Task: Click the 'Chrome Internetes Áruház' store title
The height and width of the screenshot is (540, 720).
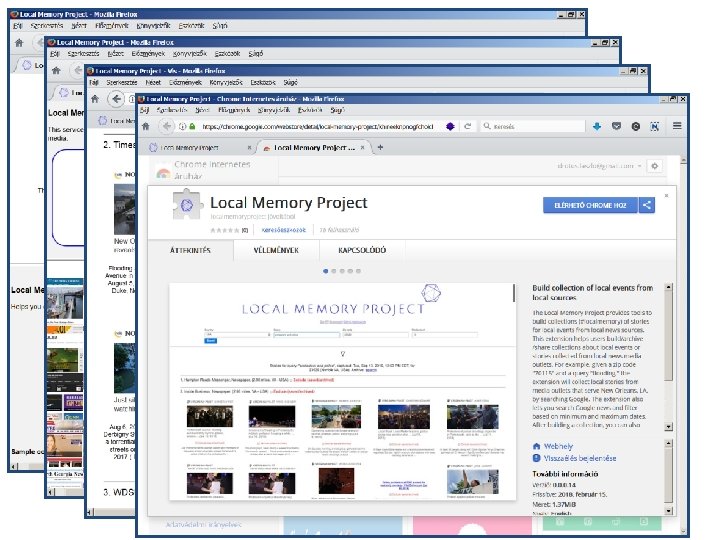Action: tap(212, 170)
